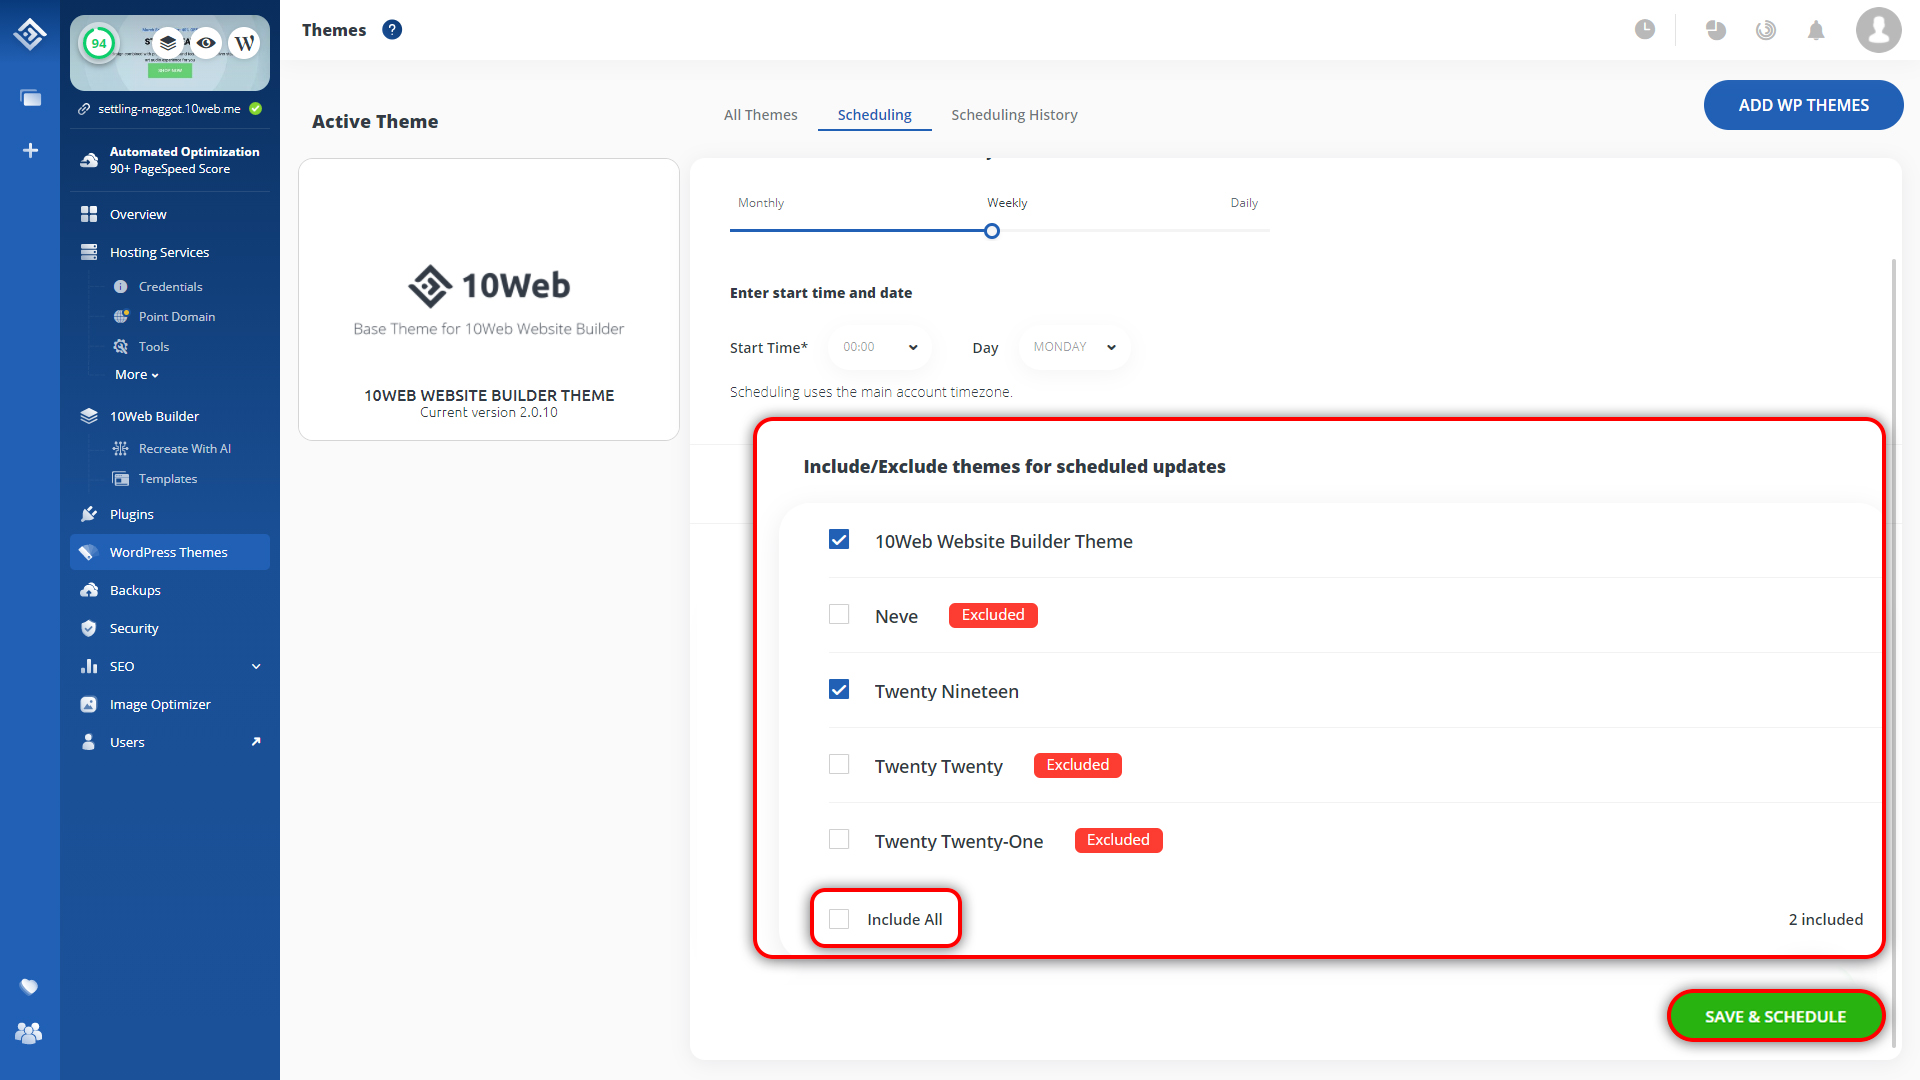This screenshot has height=1080, width=1920.
Task: Set frequency to Monthly label
Action: point(760,203)
